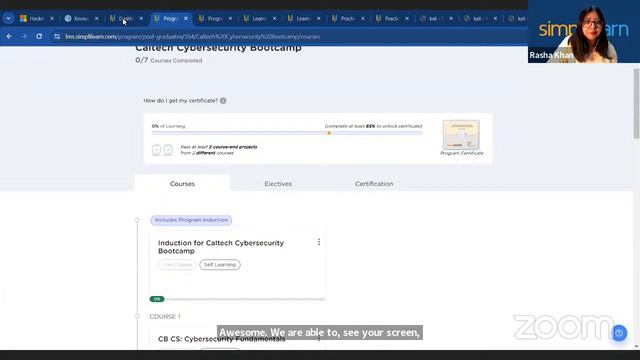Viewport: 640px width, 360px height.
Task: Click the green 0% progress badge
Action: [x=157, y=299]
